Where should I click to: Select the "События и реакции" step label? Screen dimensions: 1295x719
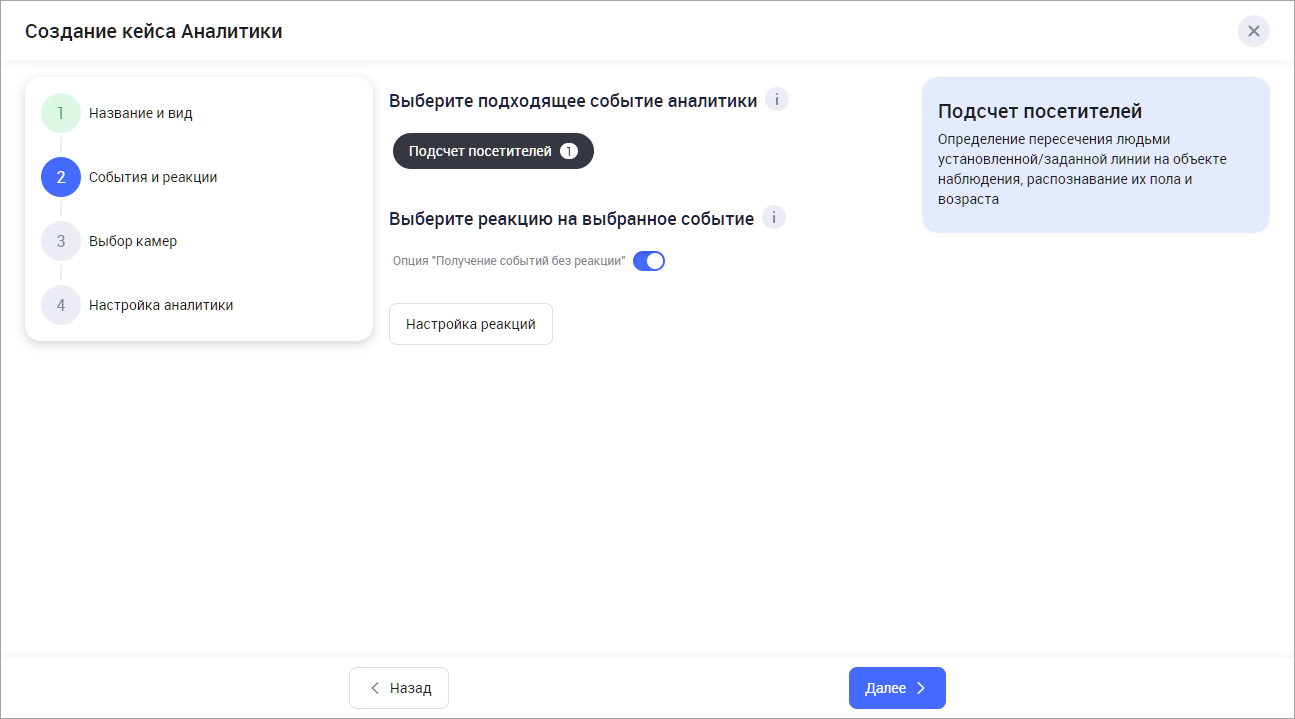pos(152,177)
